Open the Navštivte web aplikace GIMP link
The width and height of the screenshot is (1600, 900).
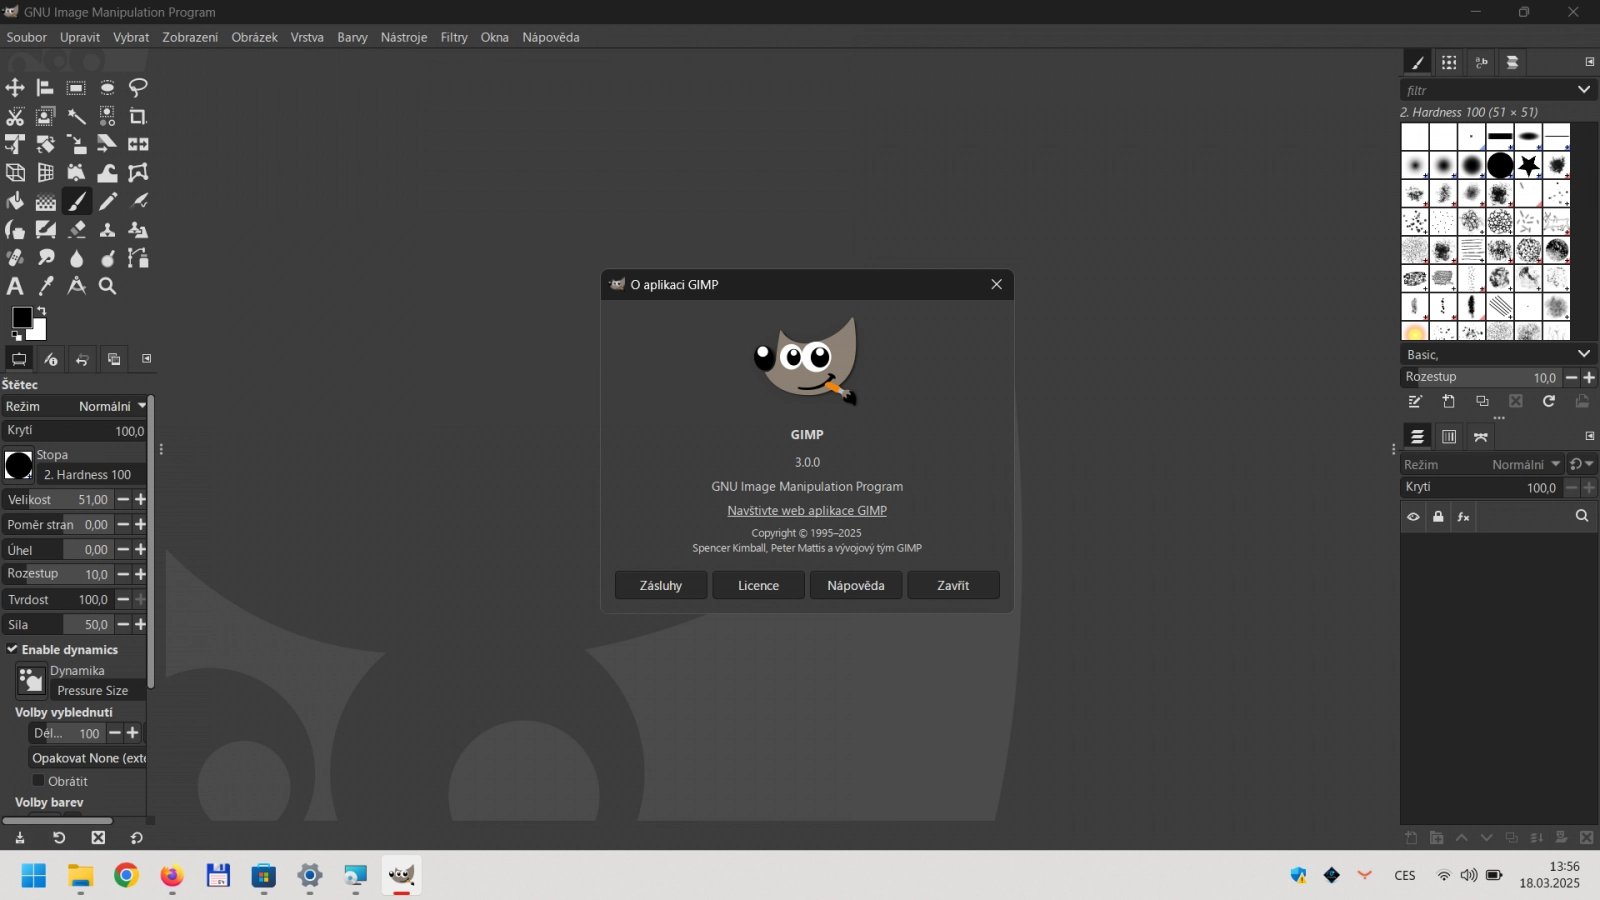[807, 510]
